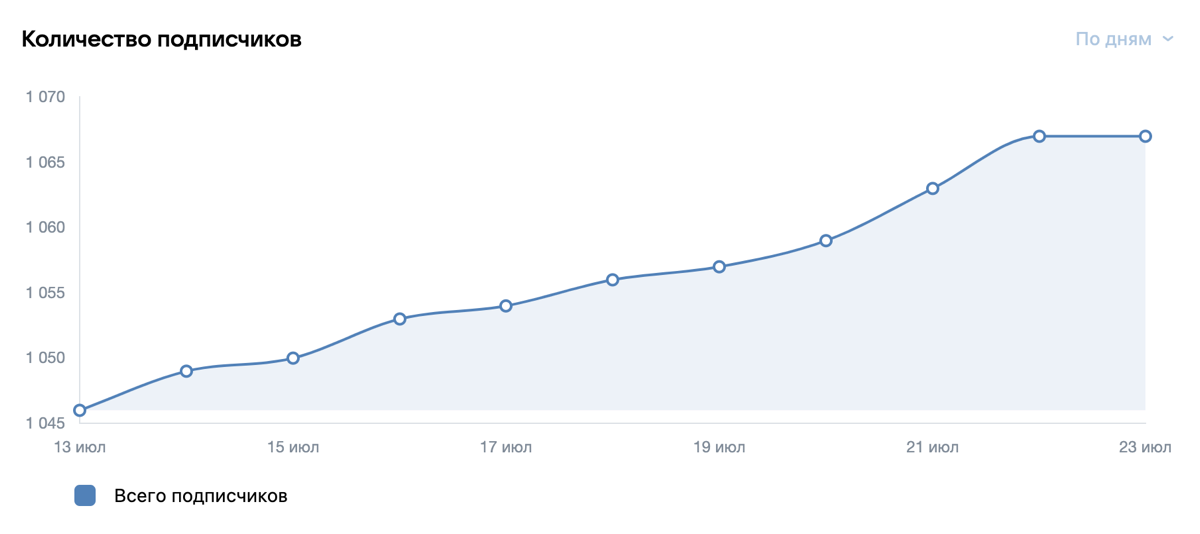Select the data point at 1 053 subscribers

399,319
